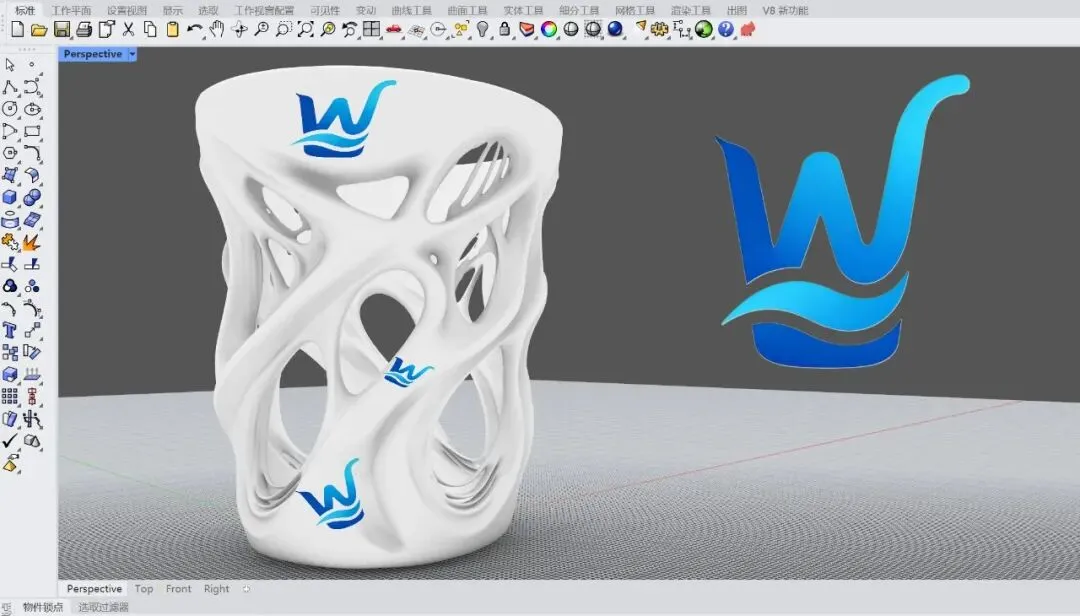
Task: Select the Rotate view tool
Action: click(239, 29)
